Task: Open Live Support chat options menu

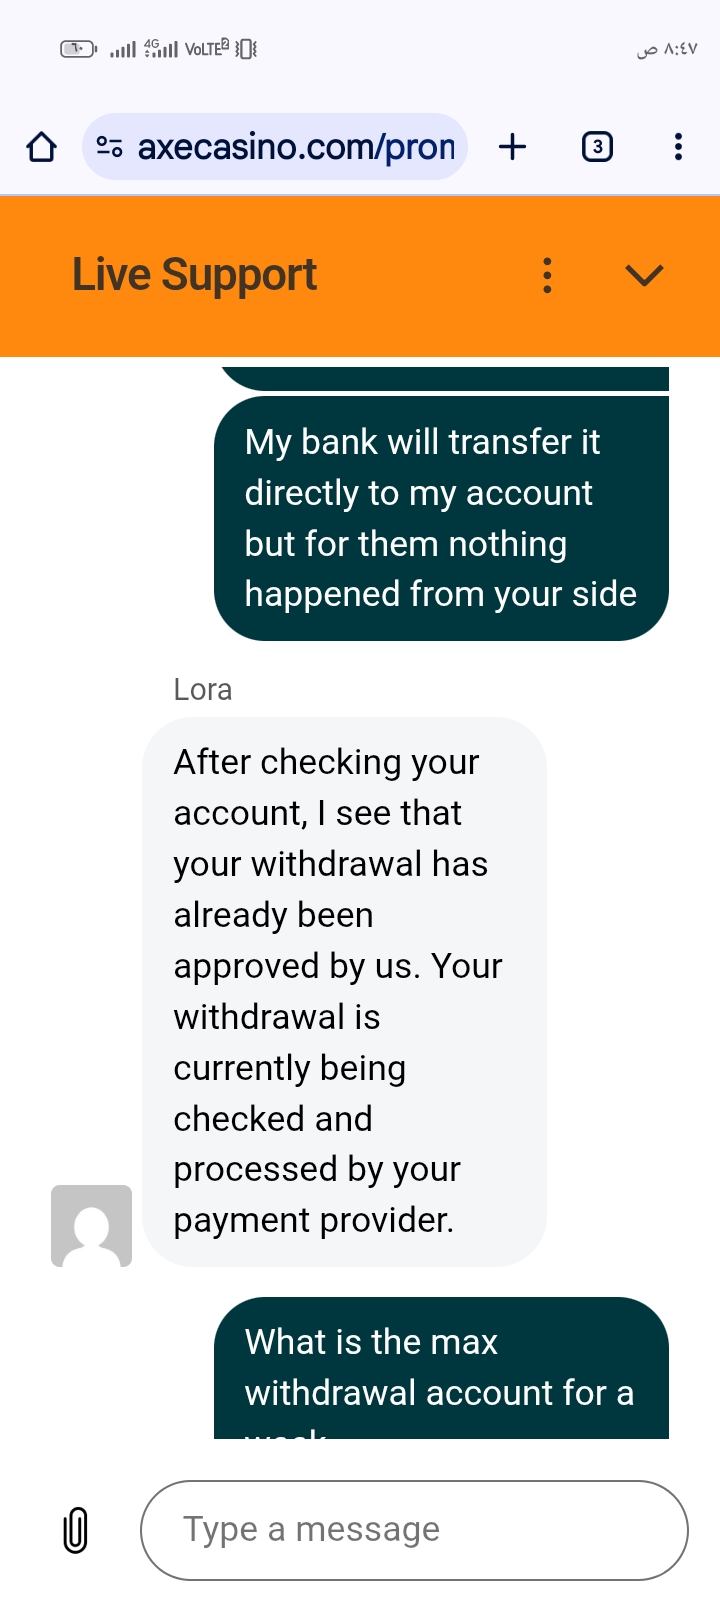Action: pos(547,275)
